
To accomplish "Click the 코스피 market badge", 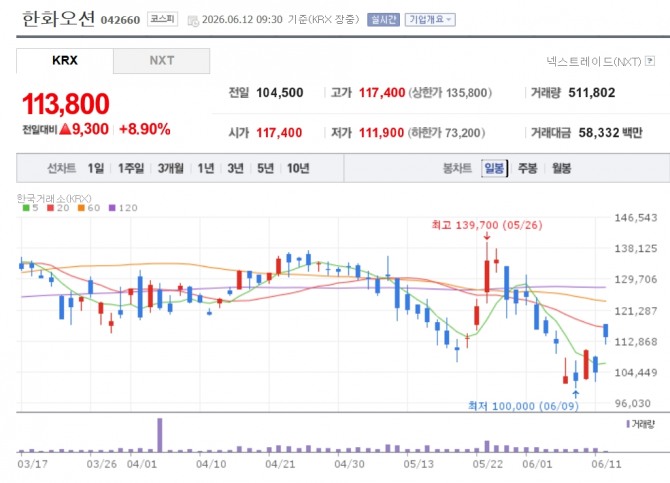I will [162, 19].
